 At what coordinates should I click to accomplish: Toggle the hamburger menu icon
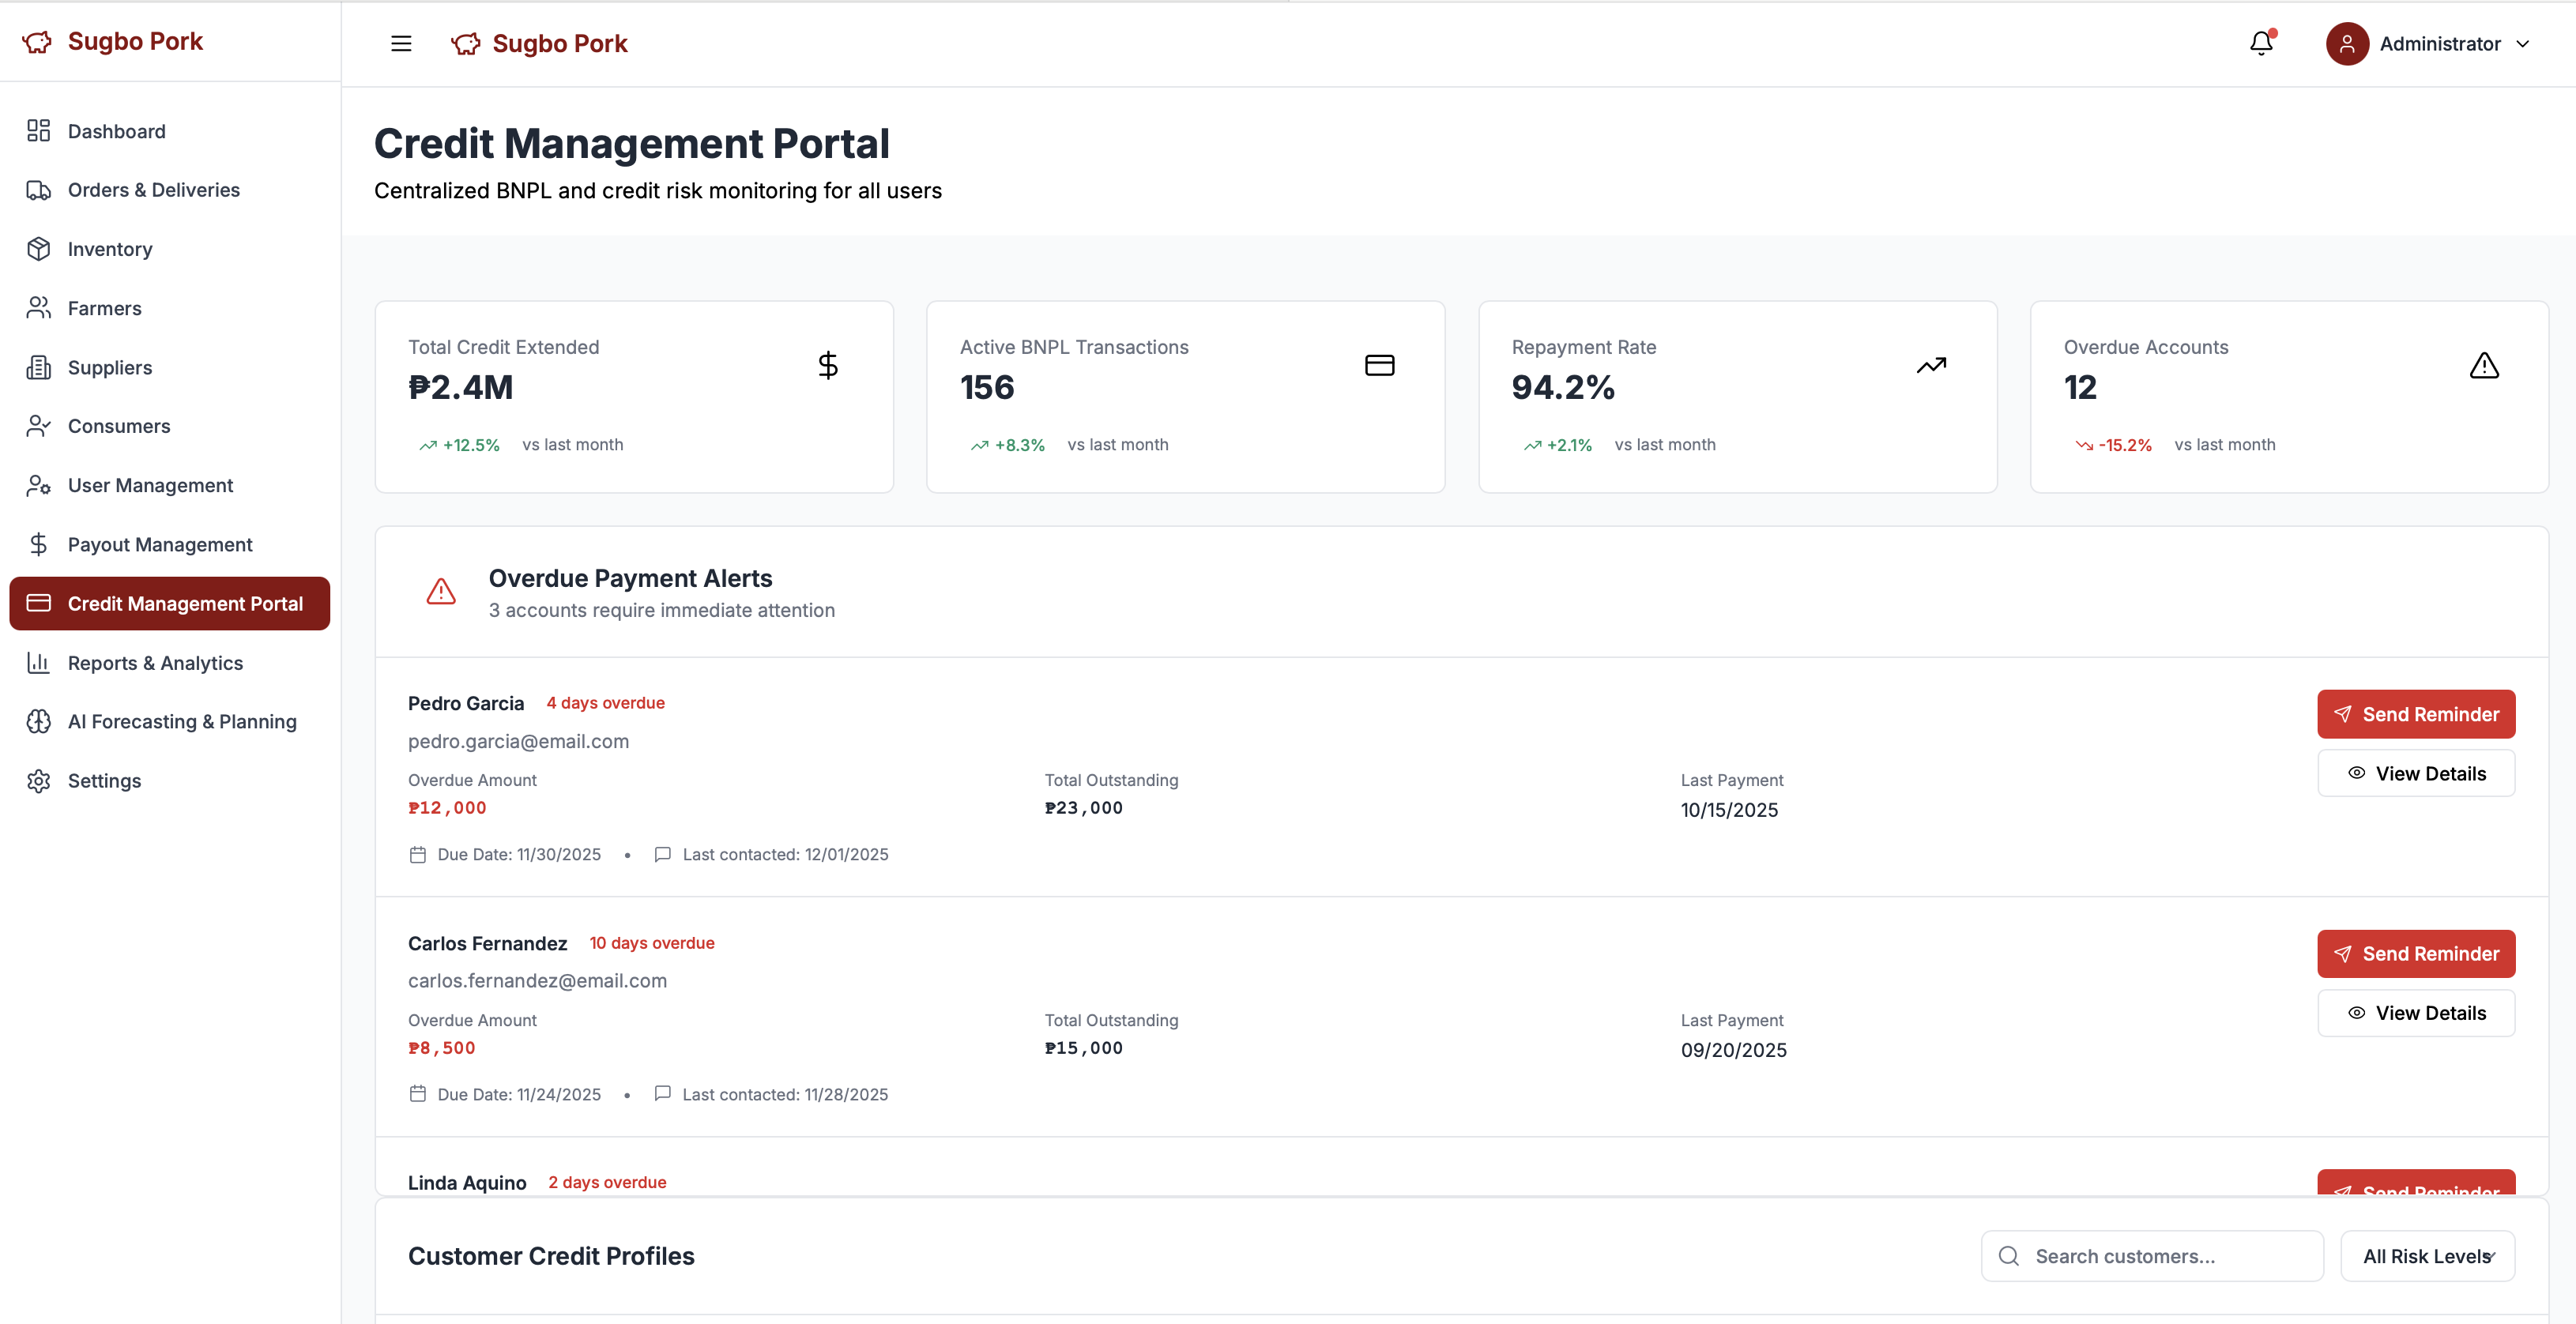[x=401, y=43]
